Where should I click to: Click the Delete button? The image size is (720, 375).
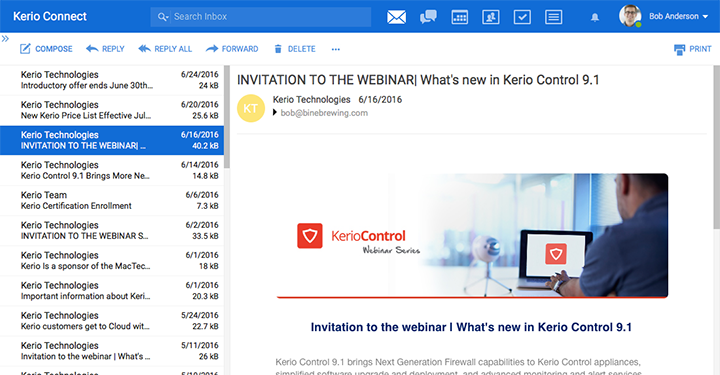(x=294, y=49)
